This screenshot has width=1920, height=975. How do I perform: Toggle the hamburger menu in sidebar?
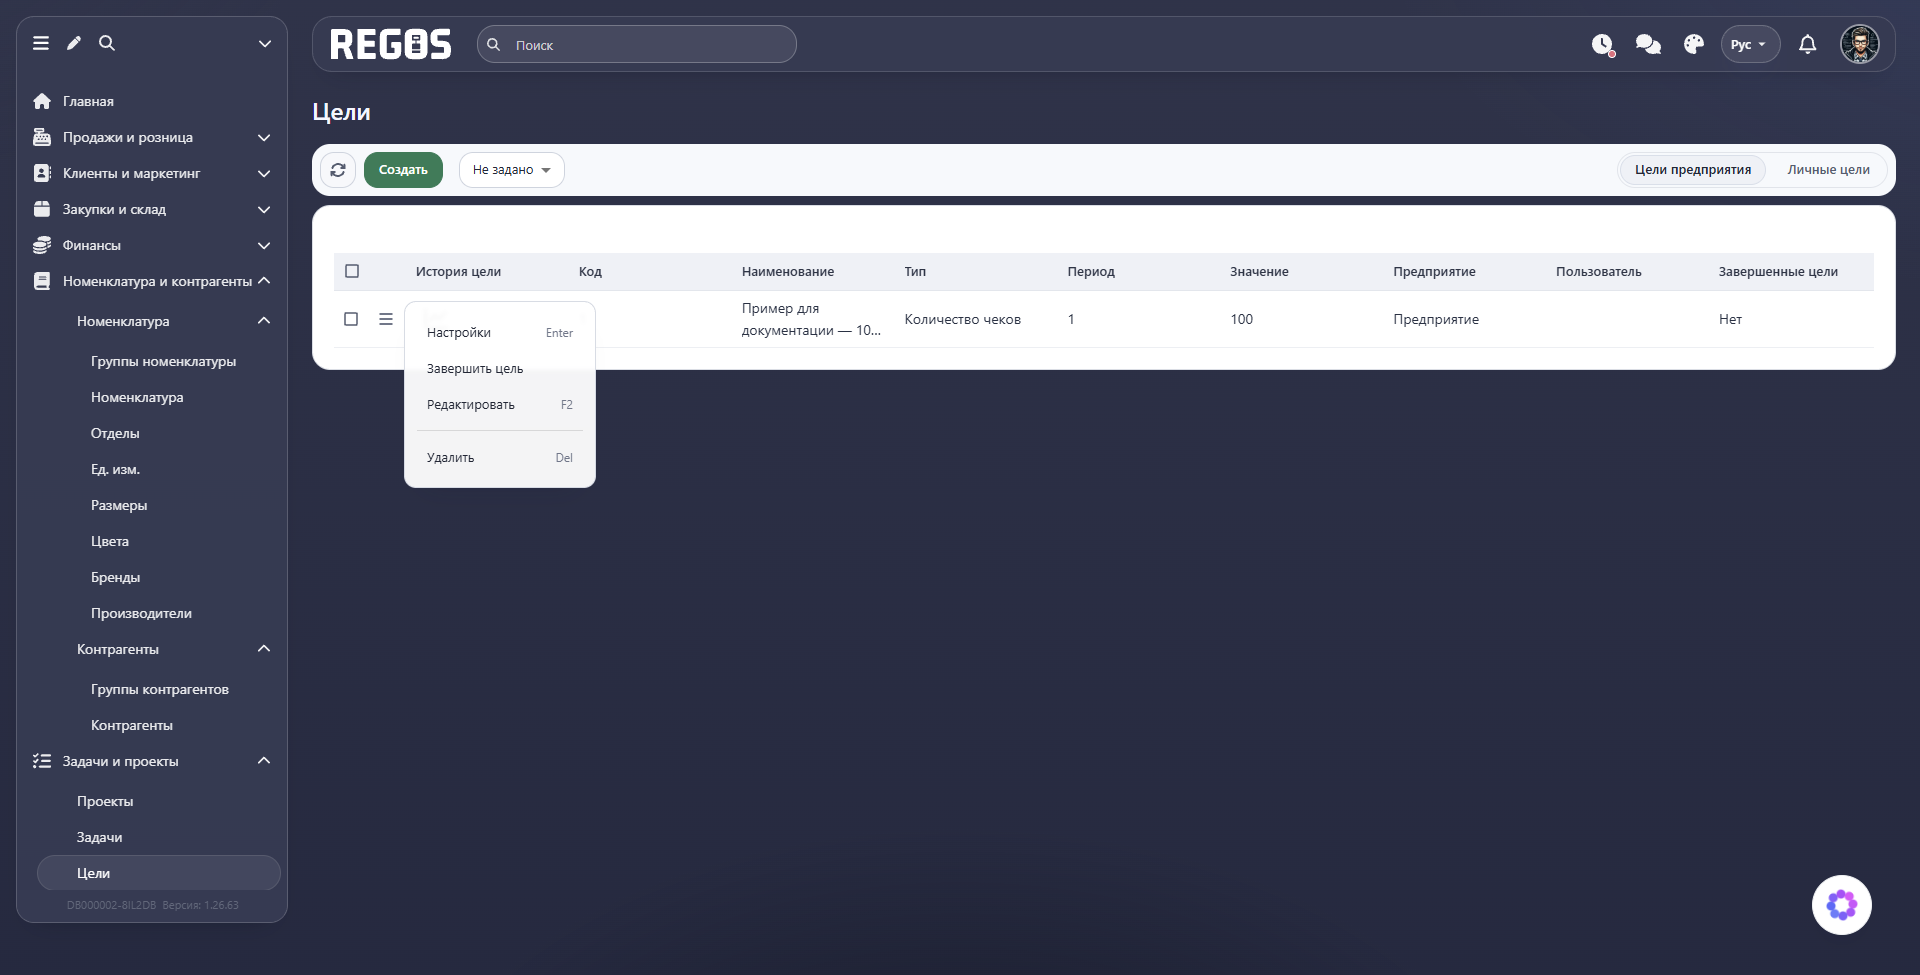coord(41,43)
